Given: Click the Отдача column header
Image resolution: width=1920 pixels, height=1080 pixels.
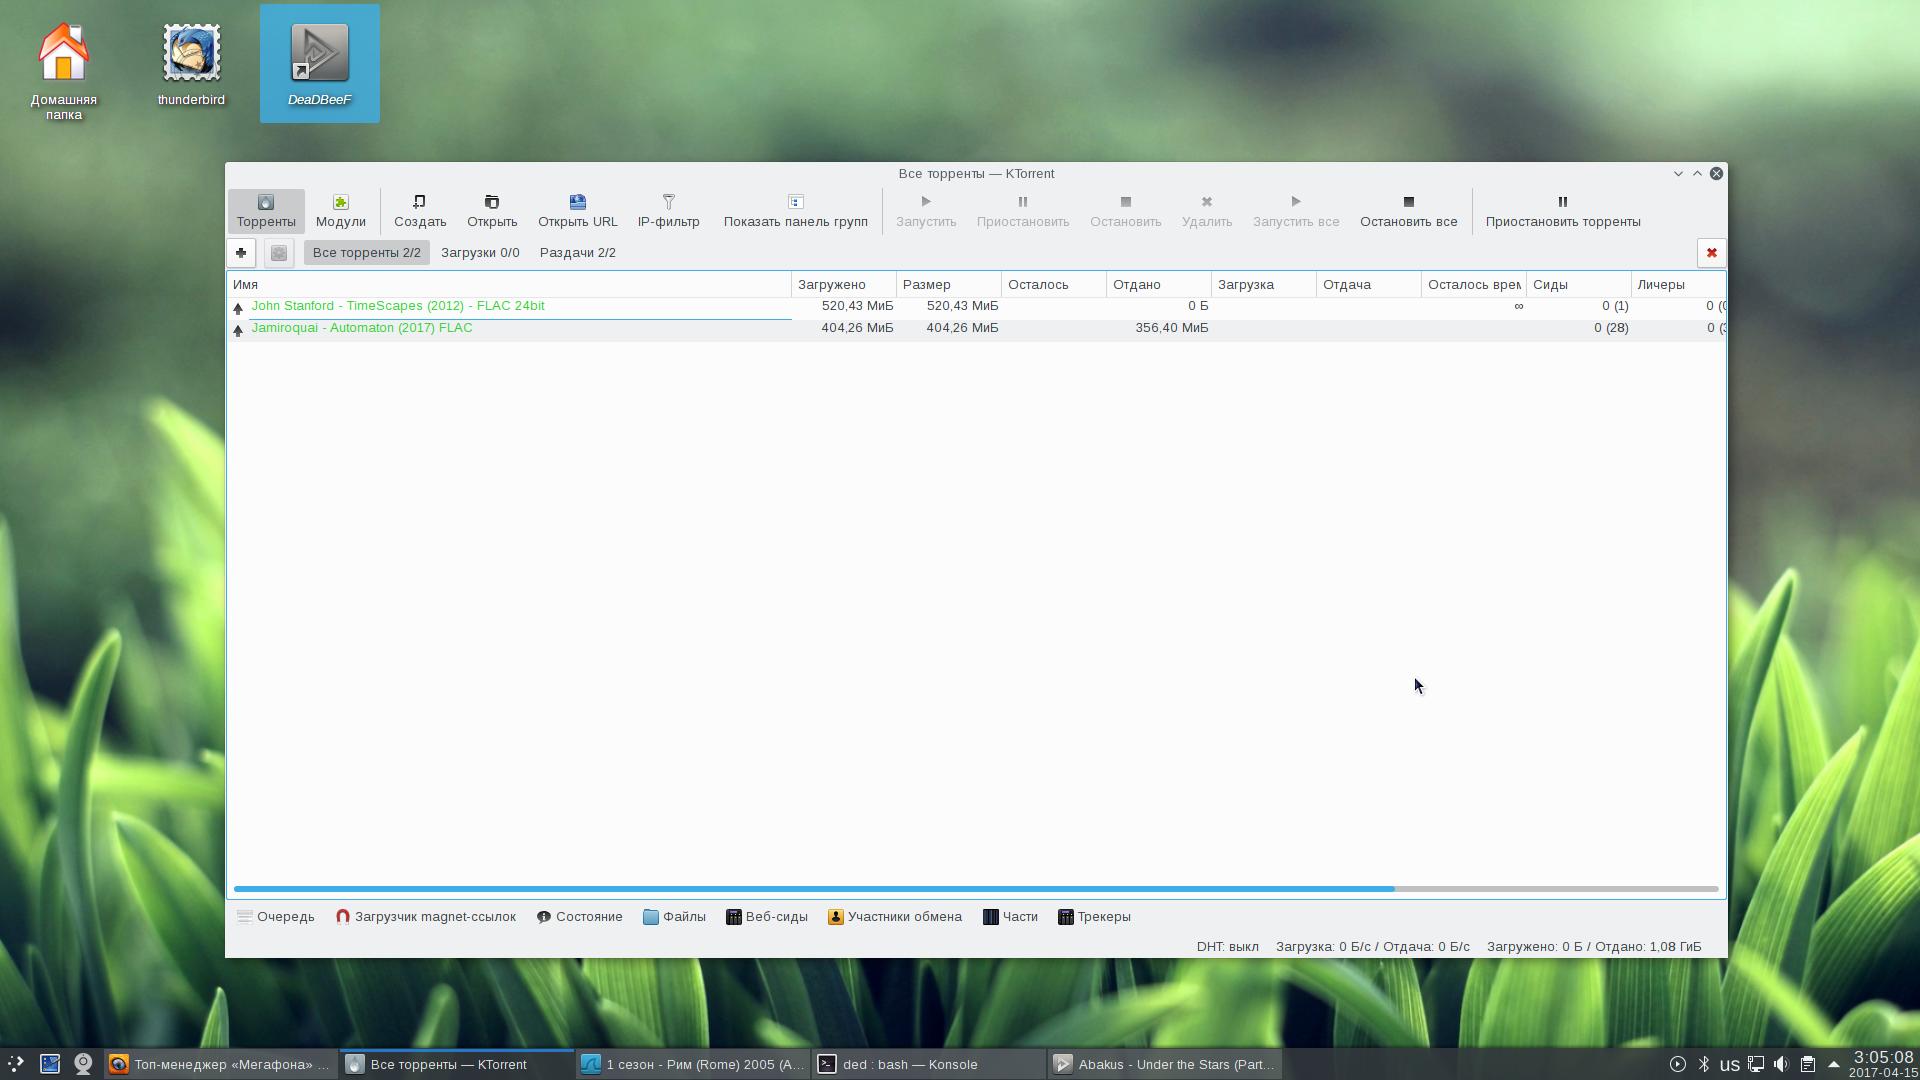Looking at the screenshot, I should click(1369, 285).
